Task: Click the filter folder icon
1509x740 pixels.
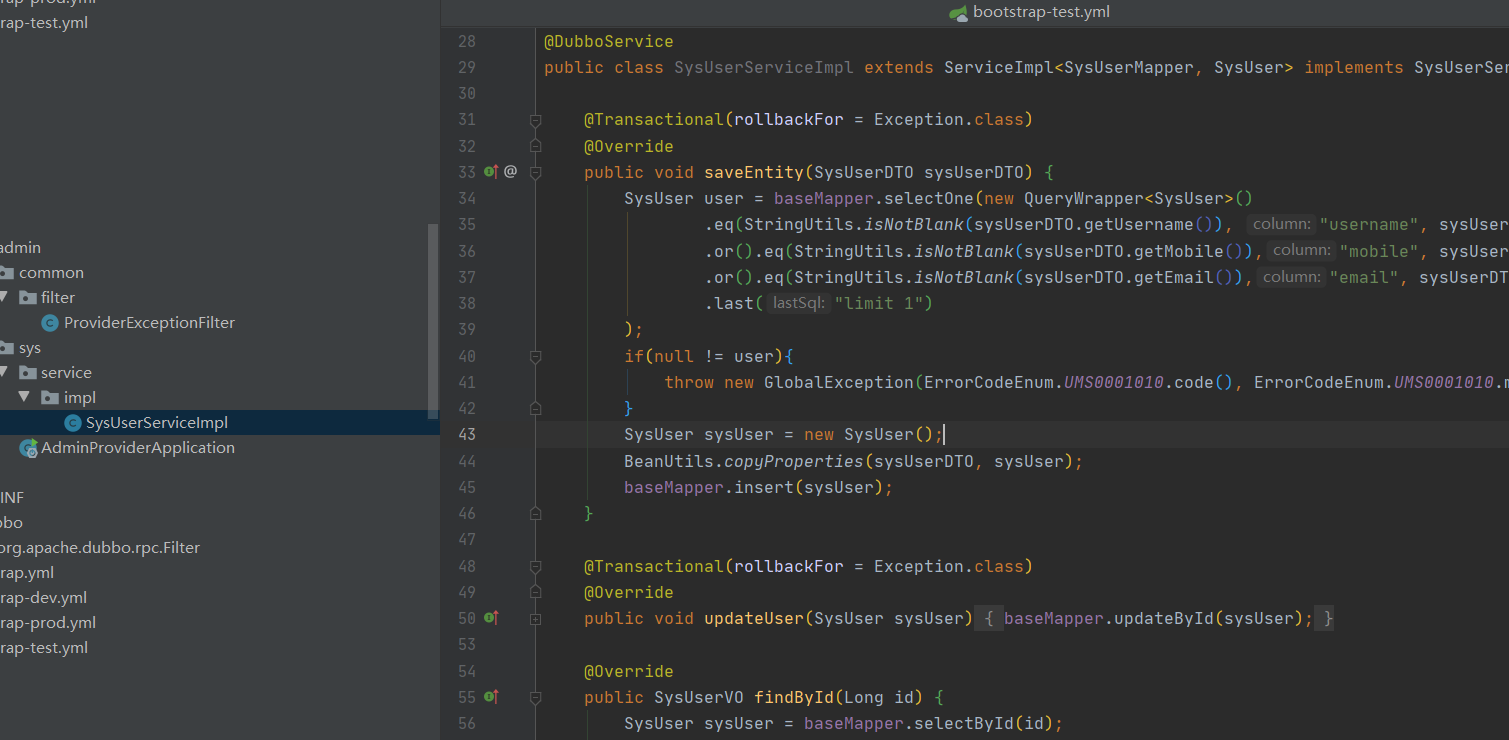Action: point(28,298)
